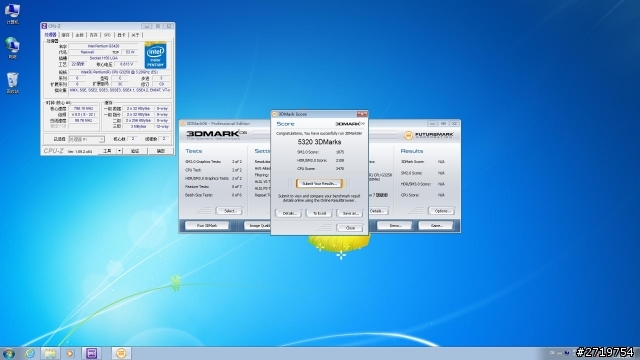Screen dimensions: 640x360
Task: Click the CPU-Z Tools button (工具)
Action: (107, 151)
